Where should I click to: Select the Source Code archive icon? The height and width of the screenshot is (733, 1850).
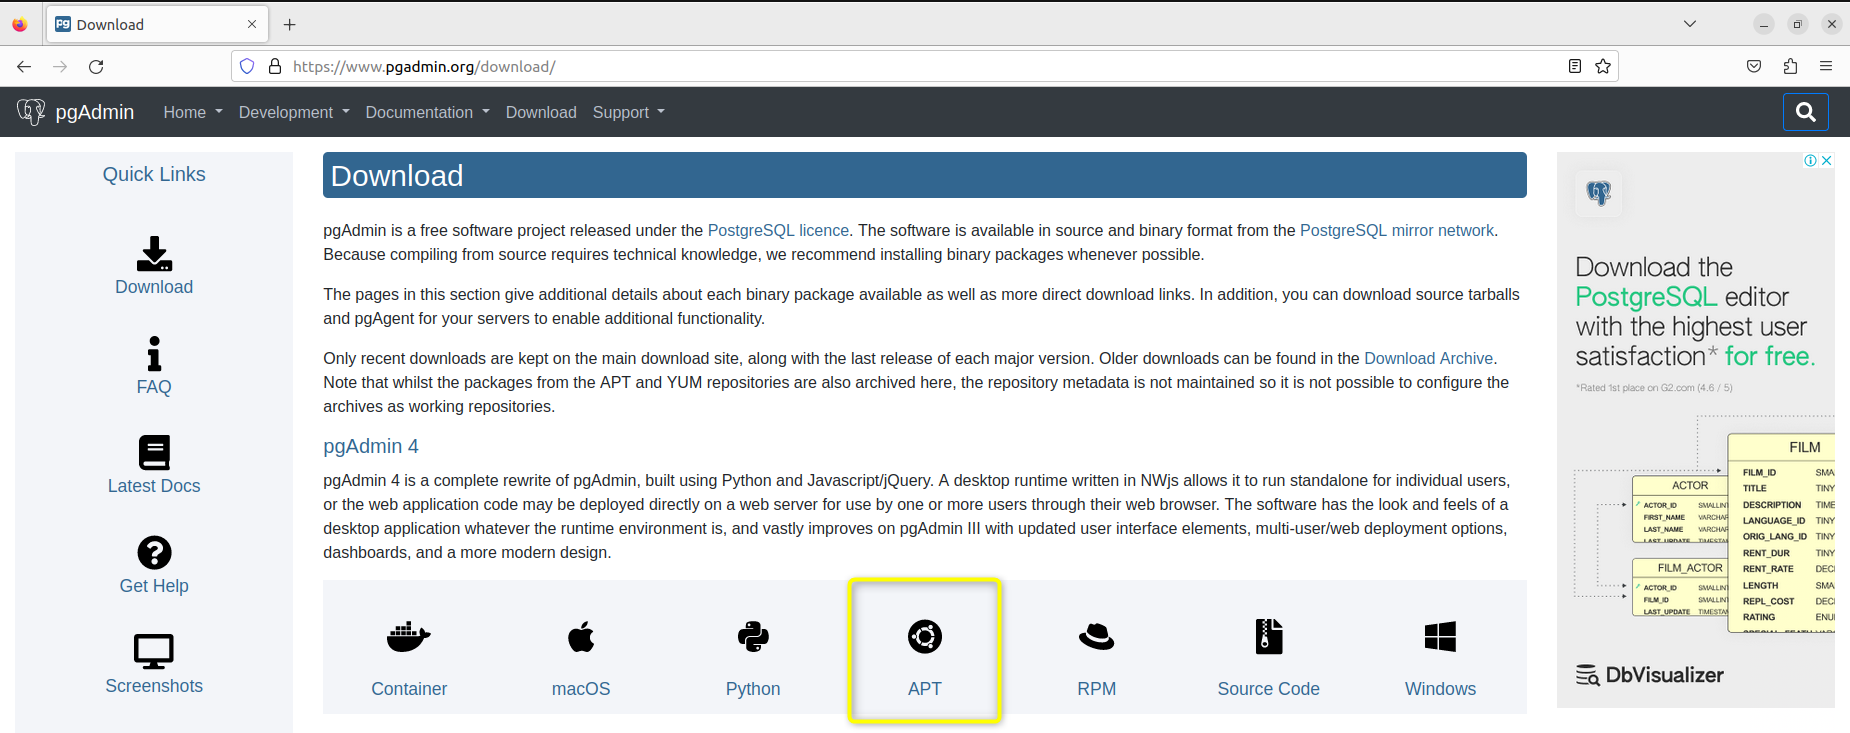[1269, 637]
